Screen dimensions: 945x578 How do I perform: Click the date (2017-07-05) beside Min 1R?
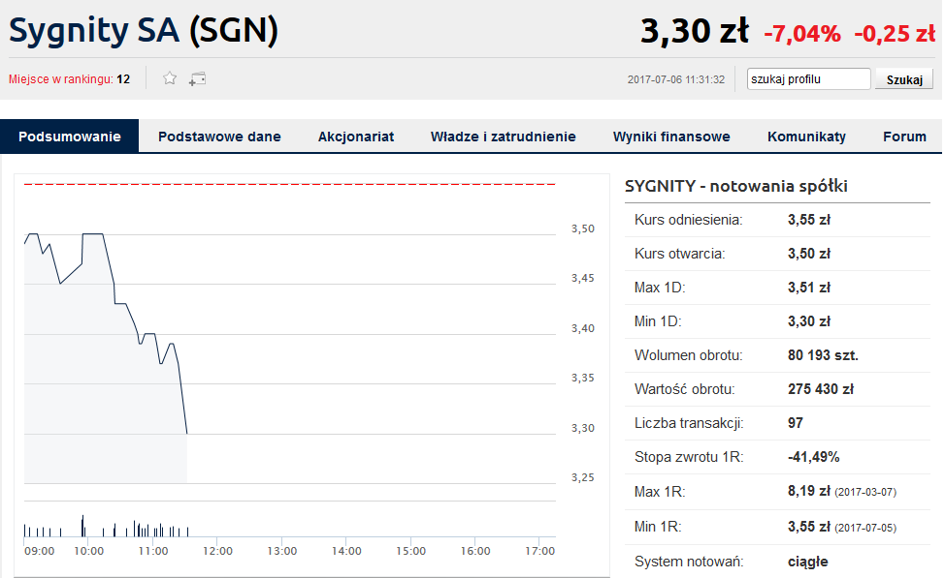pos(865,528)
